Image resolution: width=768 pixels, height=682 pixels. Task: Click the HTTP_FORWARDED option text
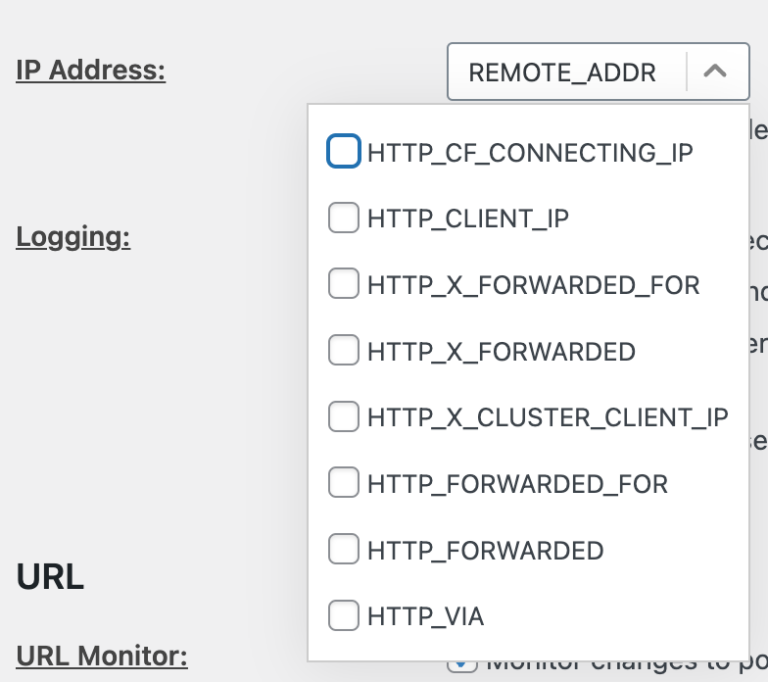485,551
